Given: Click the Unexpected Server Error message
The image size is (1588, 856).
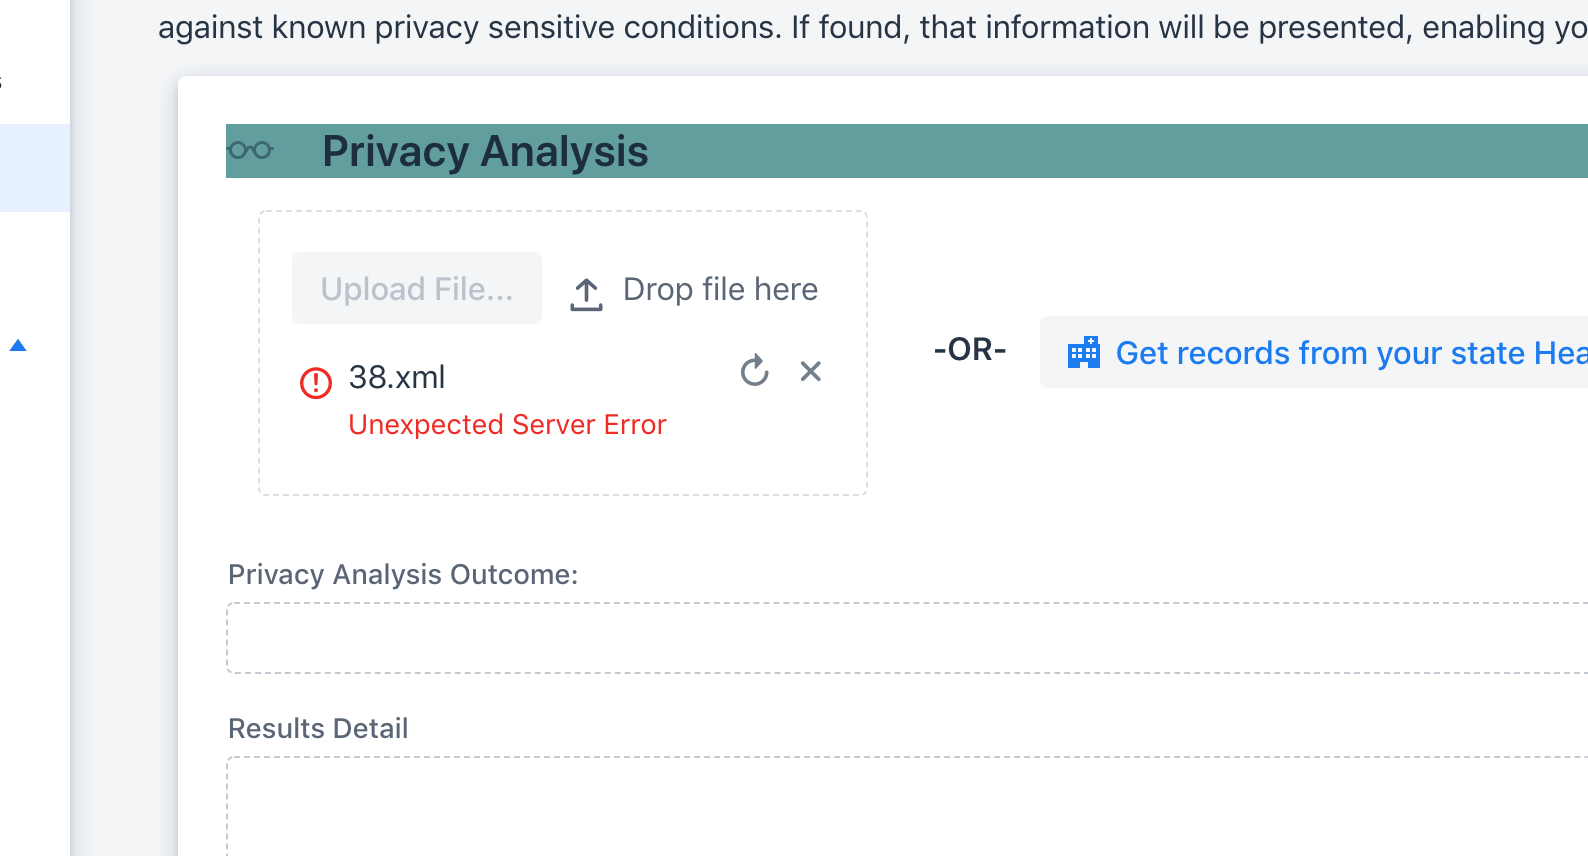Looking at the screenshot, I should coord(506,424).
